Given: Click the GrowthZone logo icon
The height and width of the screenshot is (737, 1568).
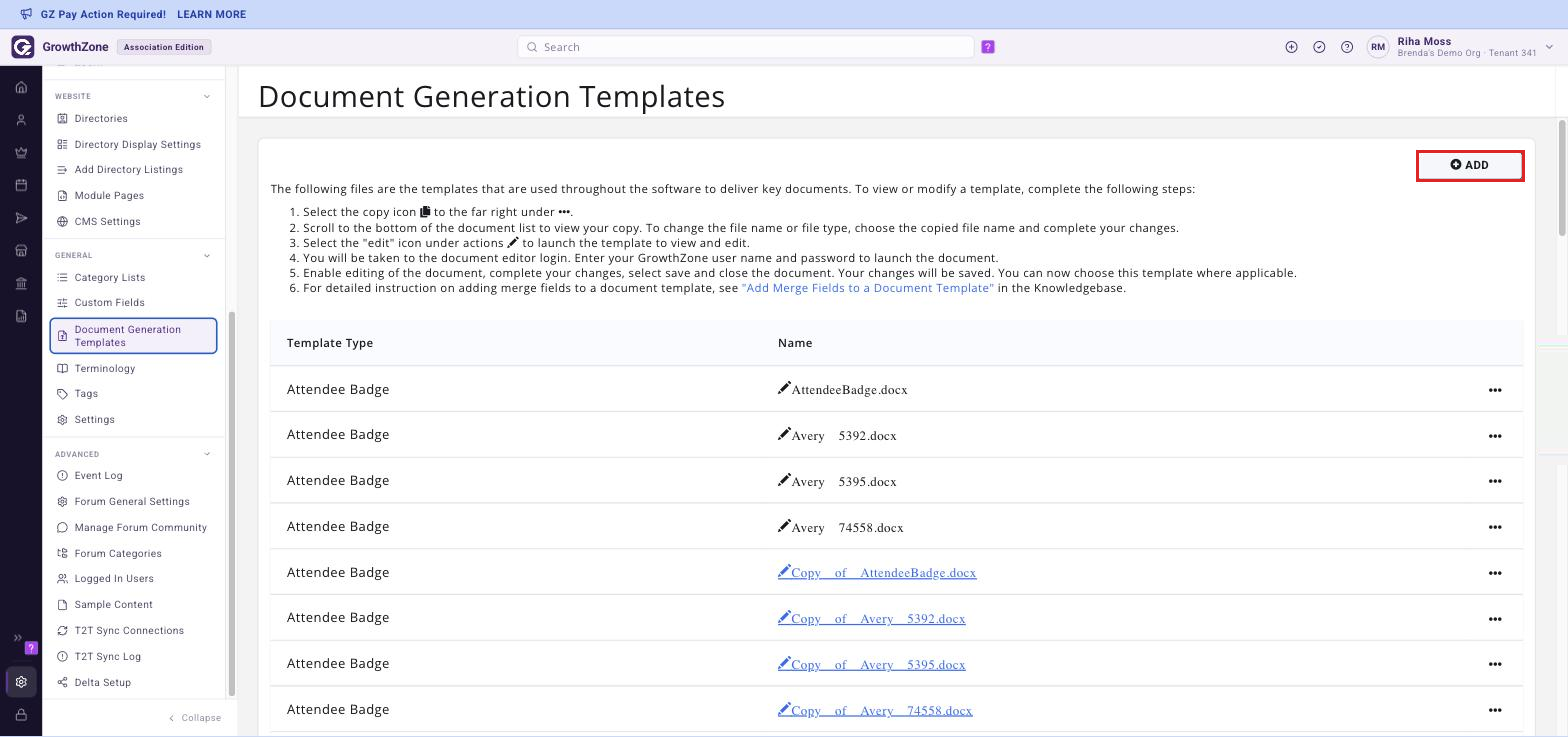Looking at the screenshot, I should 22,47.
